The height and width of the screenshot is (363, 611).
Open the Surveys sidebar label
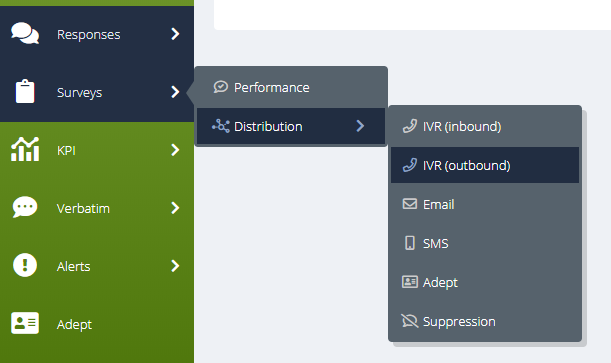[x=79, y=93]
